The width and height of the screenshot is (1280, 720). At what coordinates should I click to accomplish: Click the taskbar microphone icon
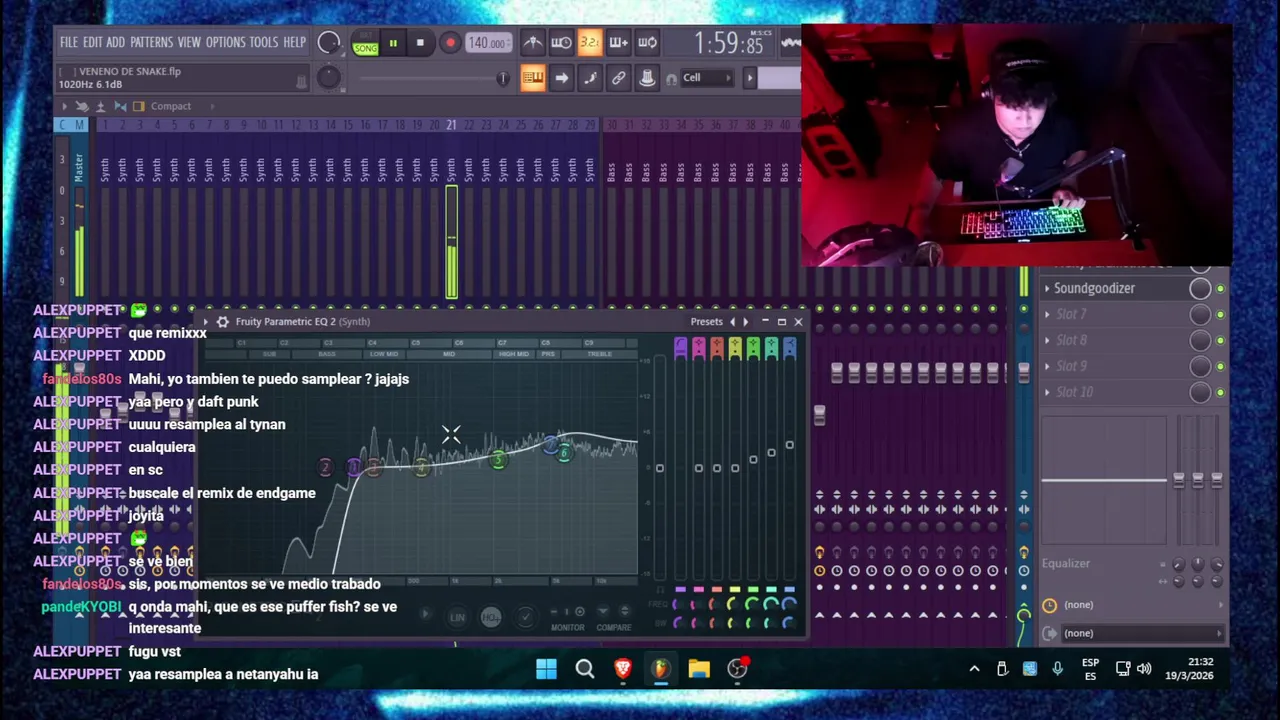click(x=1057, y=669)
